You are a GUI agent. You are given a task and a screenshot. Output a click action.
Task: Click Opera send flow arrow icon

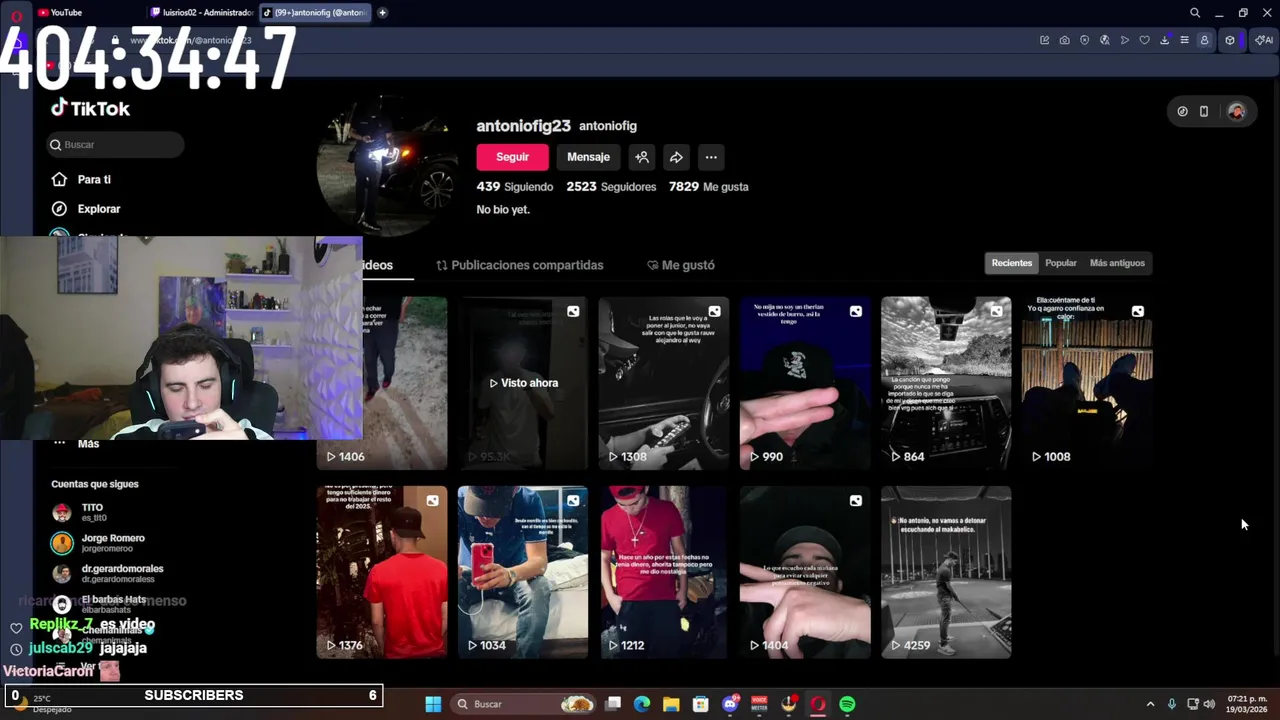click(x=1124, y=40)
